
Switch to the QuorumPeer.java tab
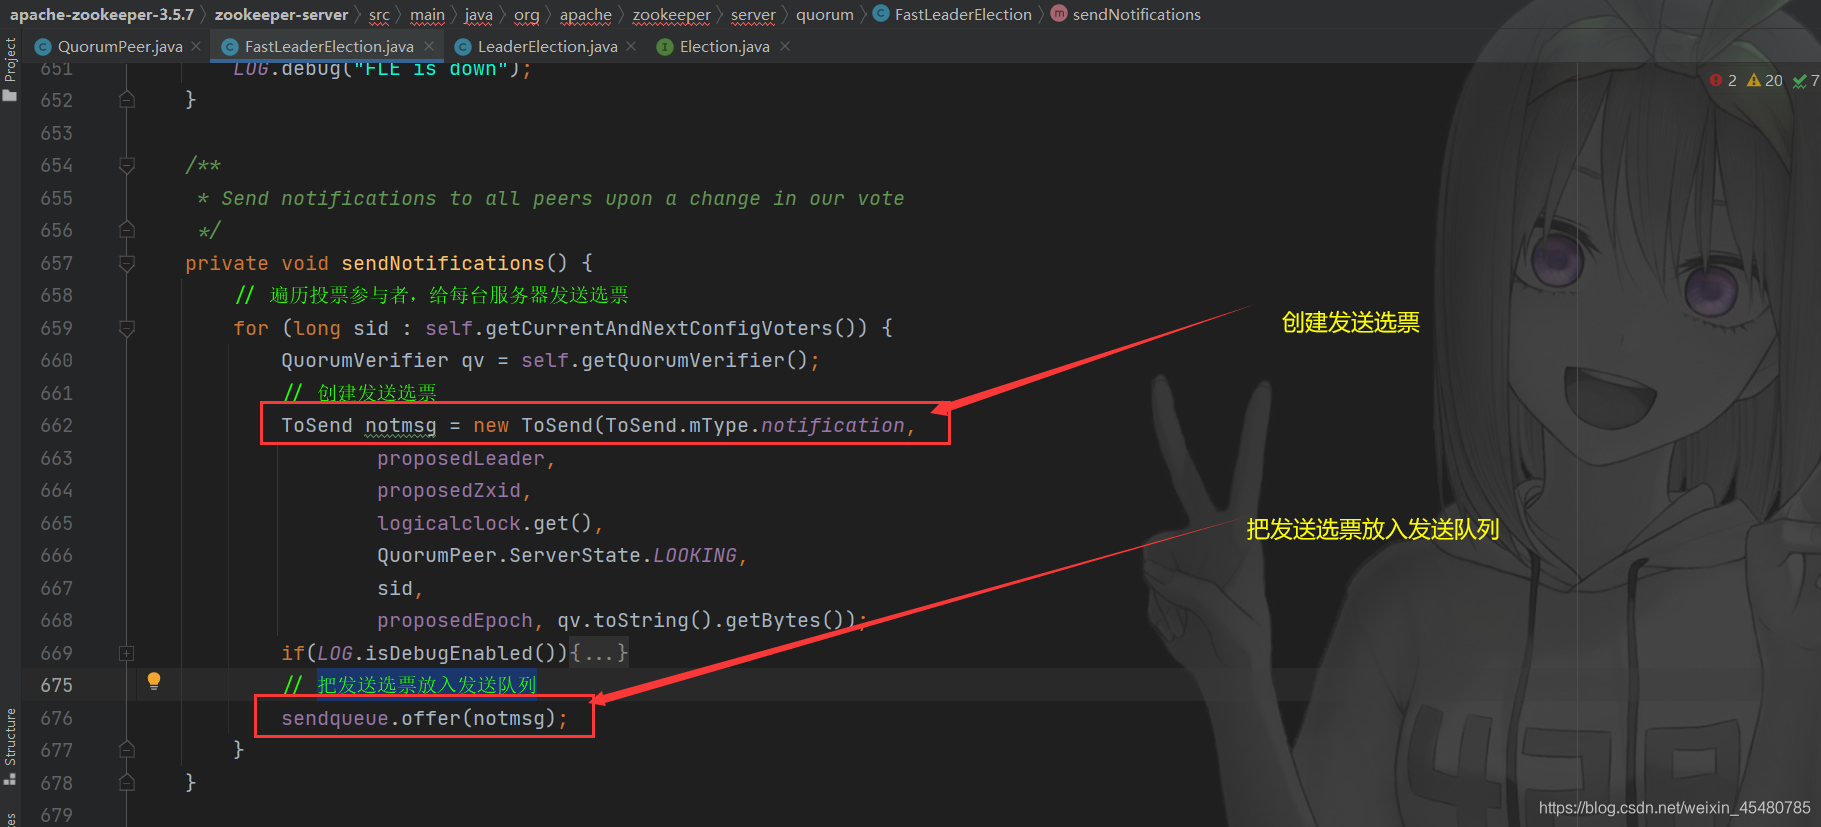click(x=120, y=47)
